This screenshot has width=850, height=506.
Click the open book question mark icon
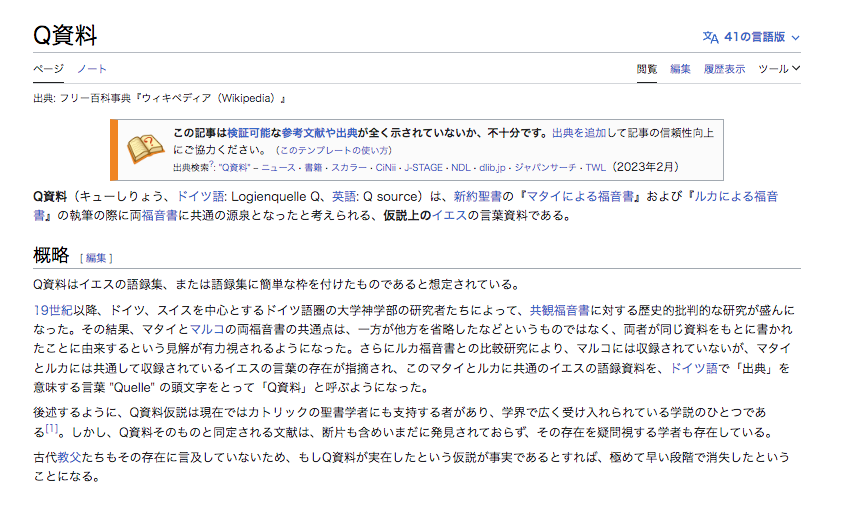coord(145,149)
